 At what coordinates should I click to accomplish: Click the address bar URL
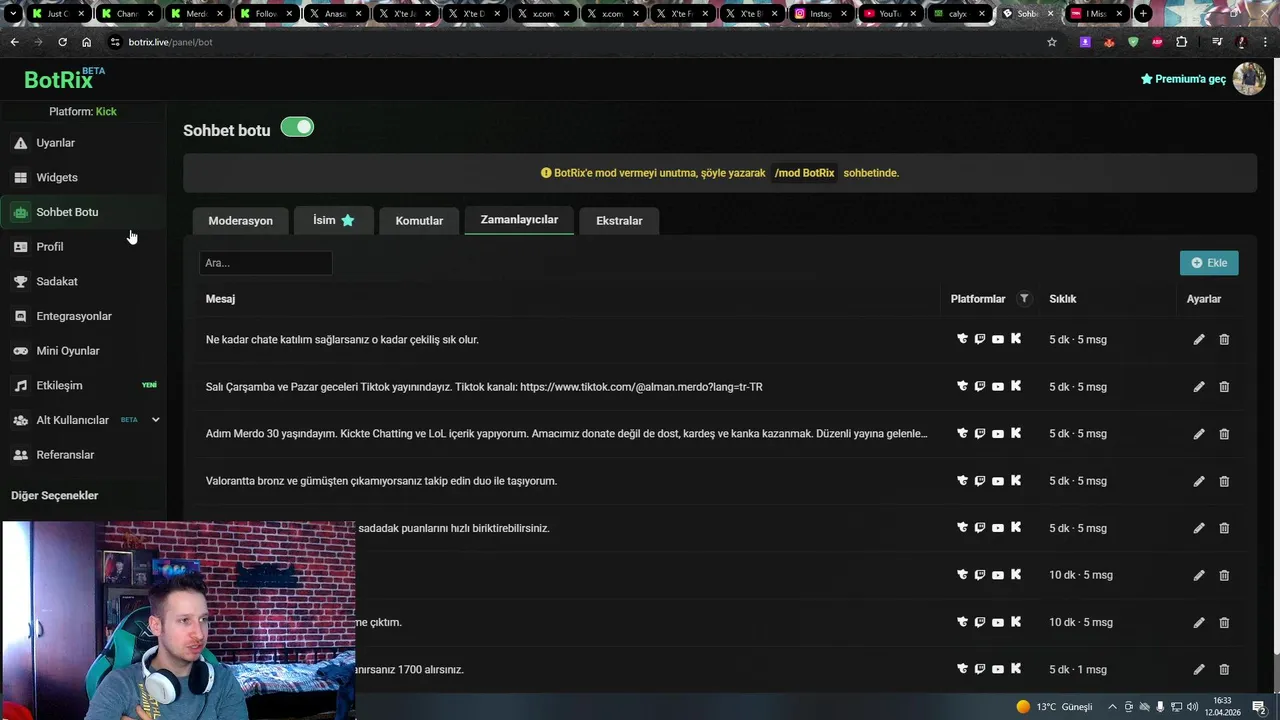pos(170,42)
